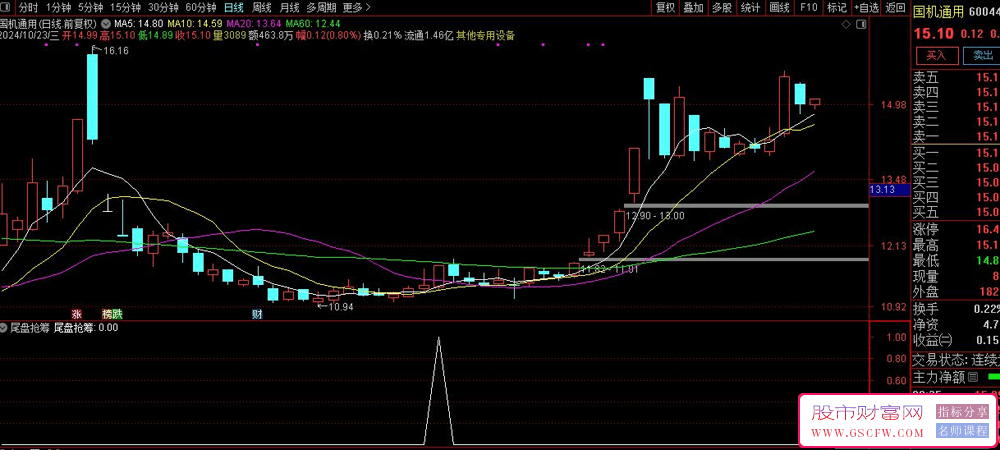Click the 买一 bid level row
Image resolution: width=1000 pixels, height=450 pixels.
pyautogui.click(x=956, y=152)
